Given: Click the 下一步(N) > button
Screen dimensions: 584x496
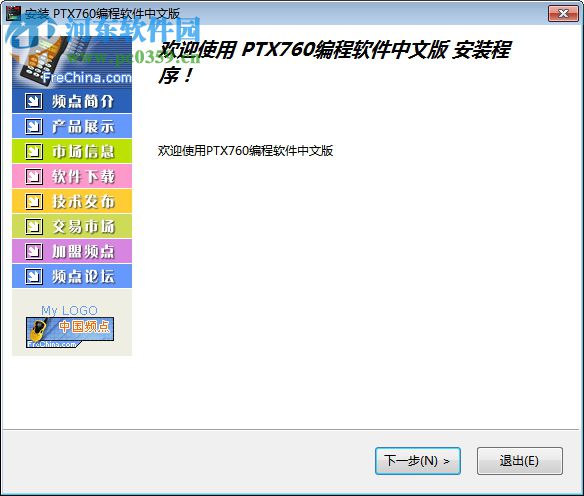Looking at the screenshot, I should (x=418, y=461).
